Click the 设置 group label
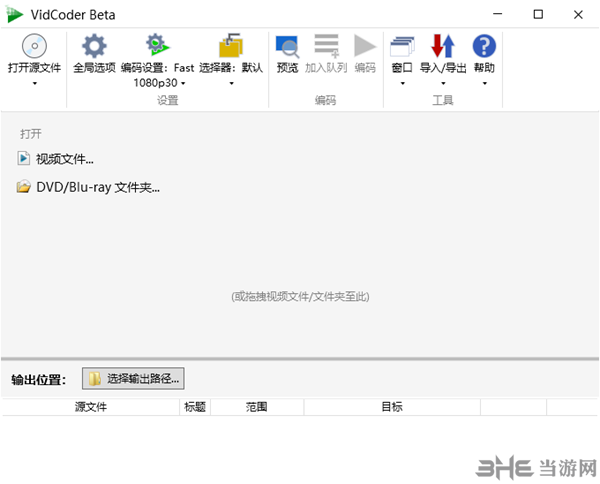The height and width of the screenshot is (484, 600). pos(168,100)
